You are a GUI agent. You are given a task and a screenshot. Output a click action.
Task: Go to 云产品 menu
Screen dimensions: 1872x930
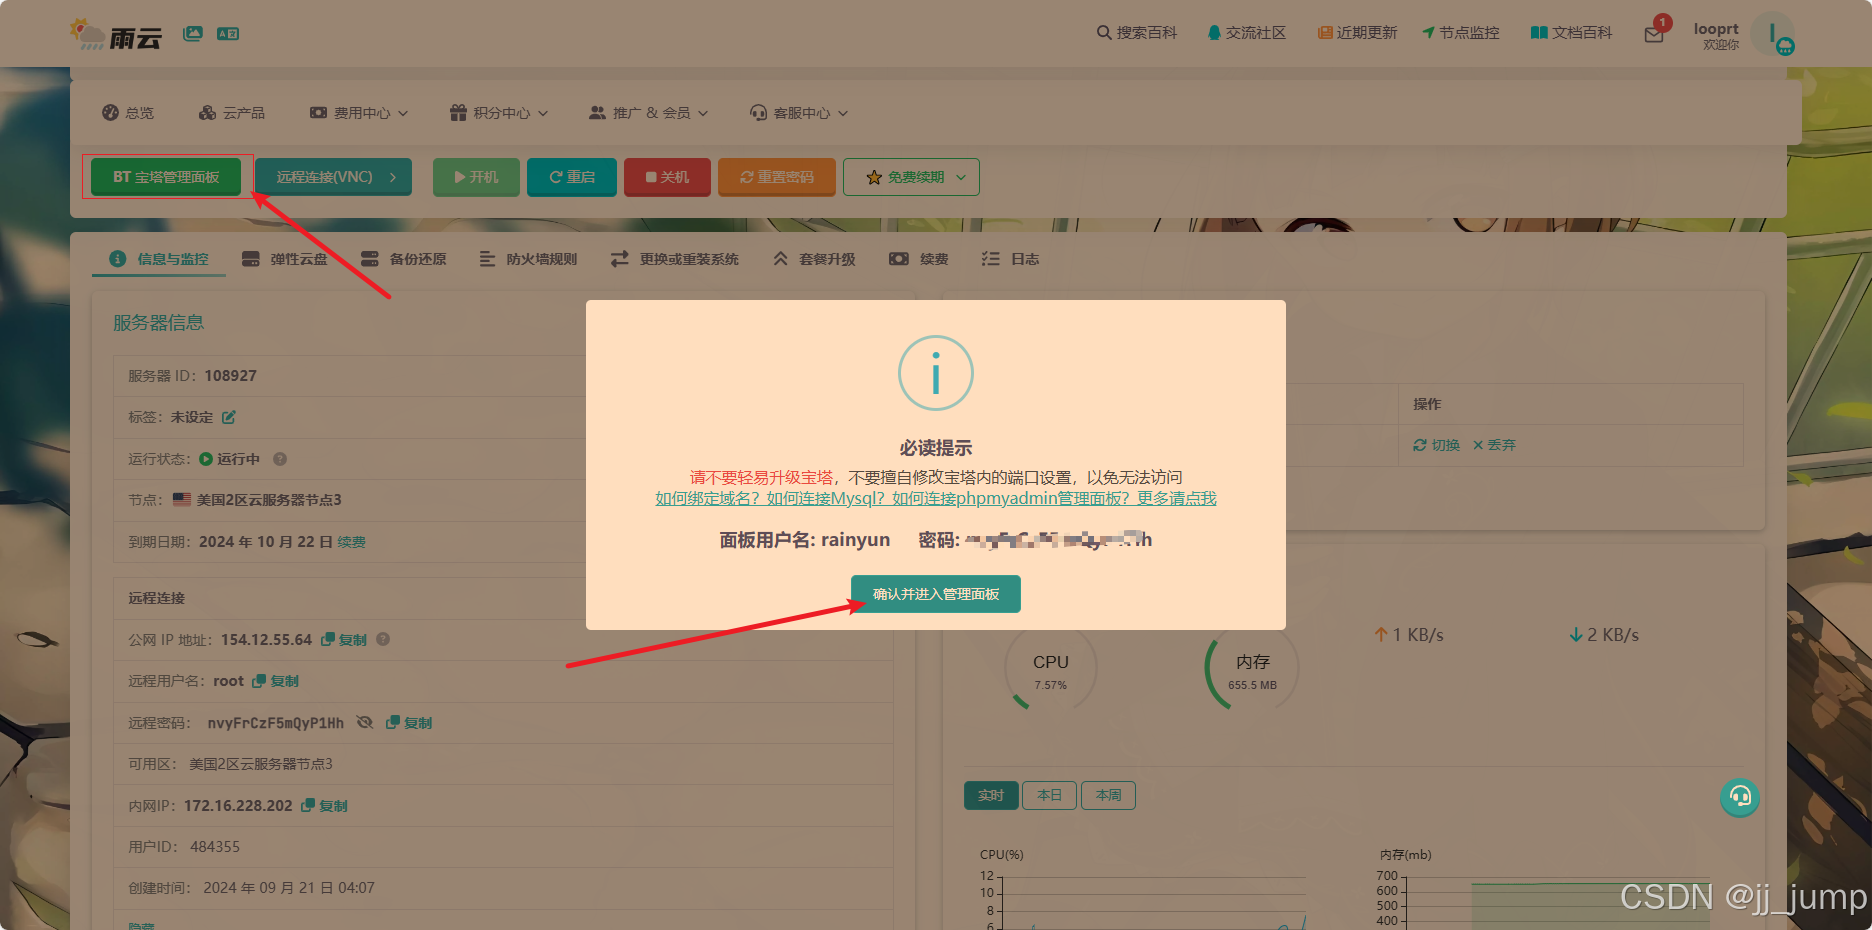click(x=232, y=113)
